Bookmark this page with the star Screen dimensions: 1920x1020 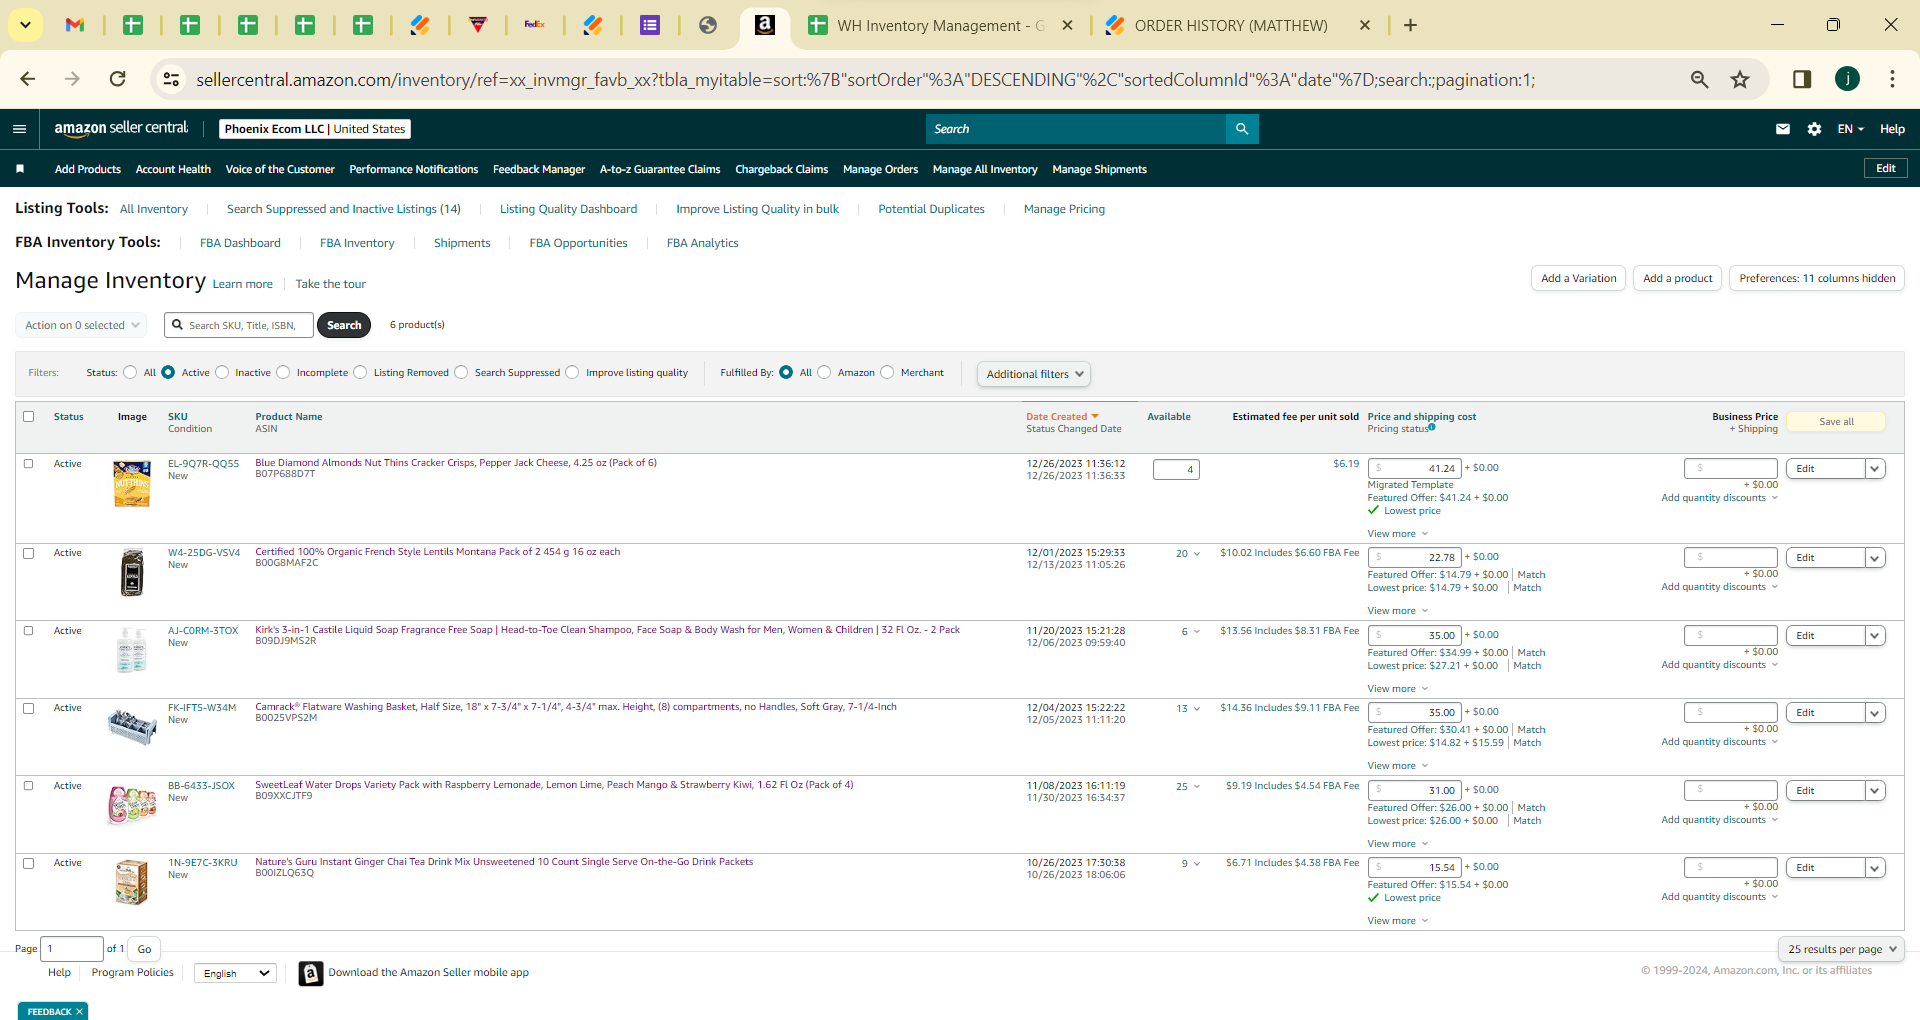coord(1740,79)
